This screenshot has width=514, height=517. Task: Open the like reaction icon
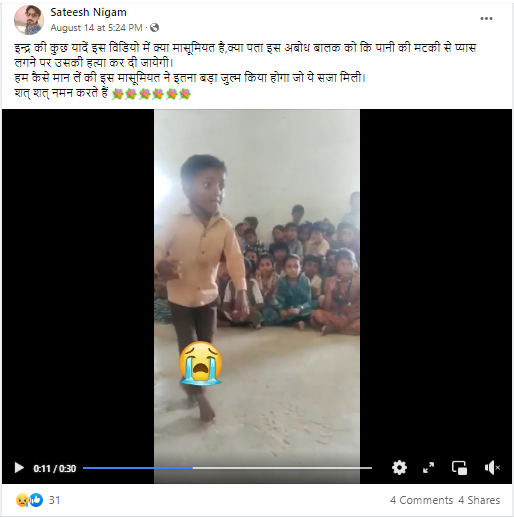pos(36,500)
